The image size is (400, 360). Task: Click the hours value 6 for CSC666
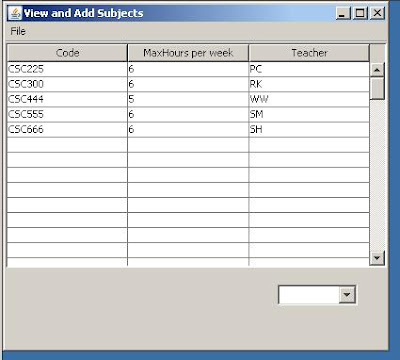tap(188, 129)
